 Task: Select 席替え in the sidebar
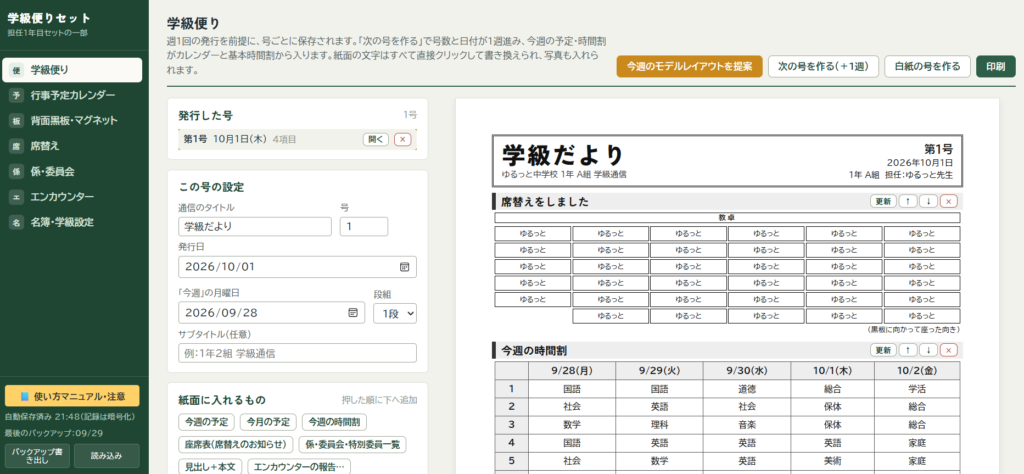[x=72, y=146]
